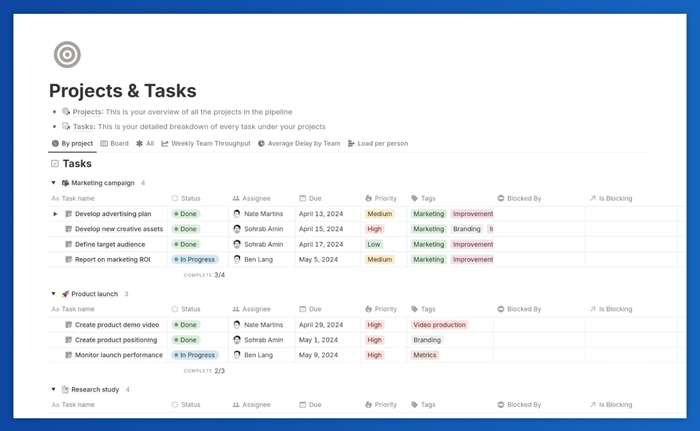The width and height of the screenshot is (700, 431).
Task: Click Assignee column header in Marketing campaign
Action: pyautogui.click(x=251, y=198)
